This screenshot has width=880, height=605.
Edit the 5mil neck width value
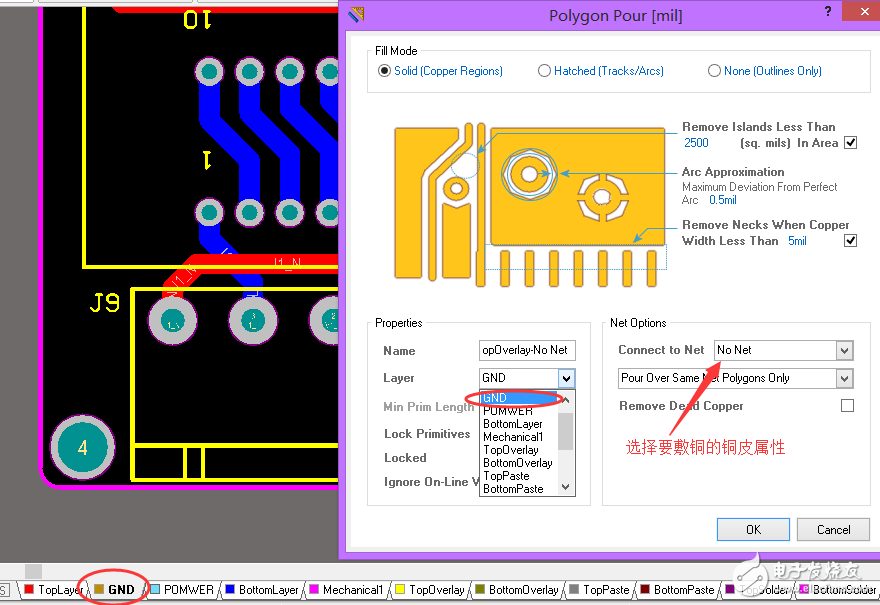pos(798,241)
